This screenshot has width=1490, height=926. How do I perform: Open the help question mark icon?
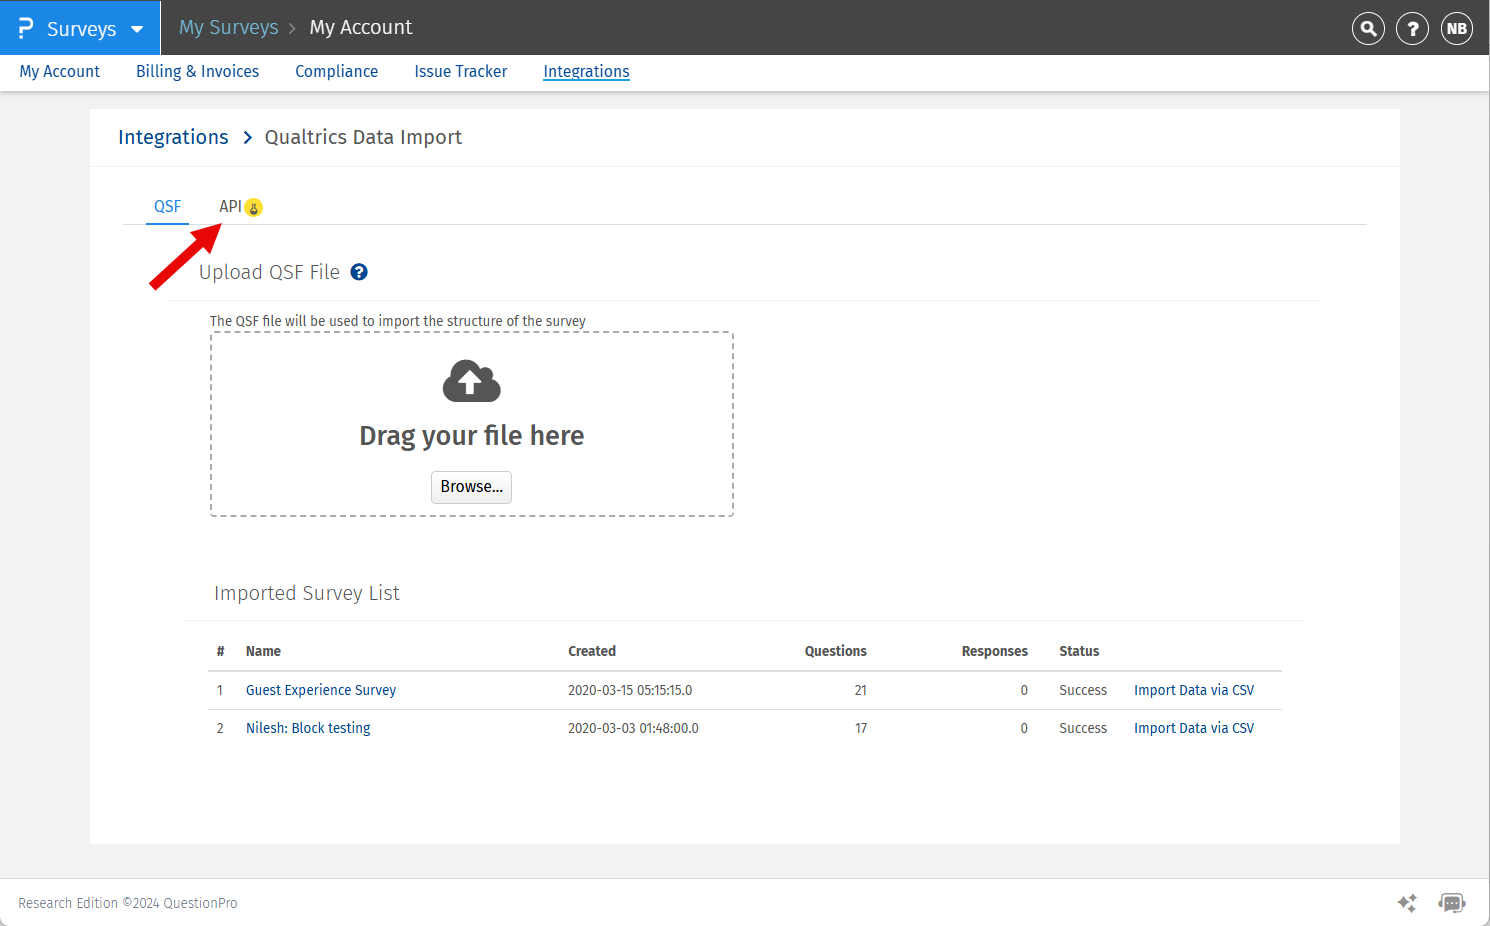[x=1412, y=28]
